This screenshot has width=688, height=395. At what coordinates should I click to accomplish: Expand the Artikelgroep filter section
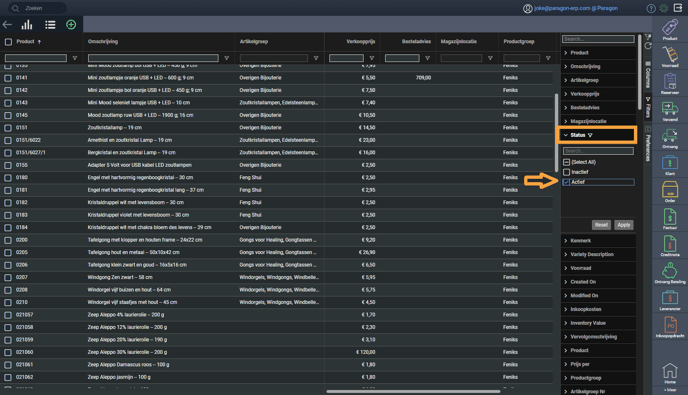tap(566, 80)
